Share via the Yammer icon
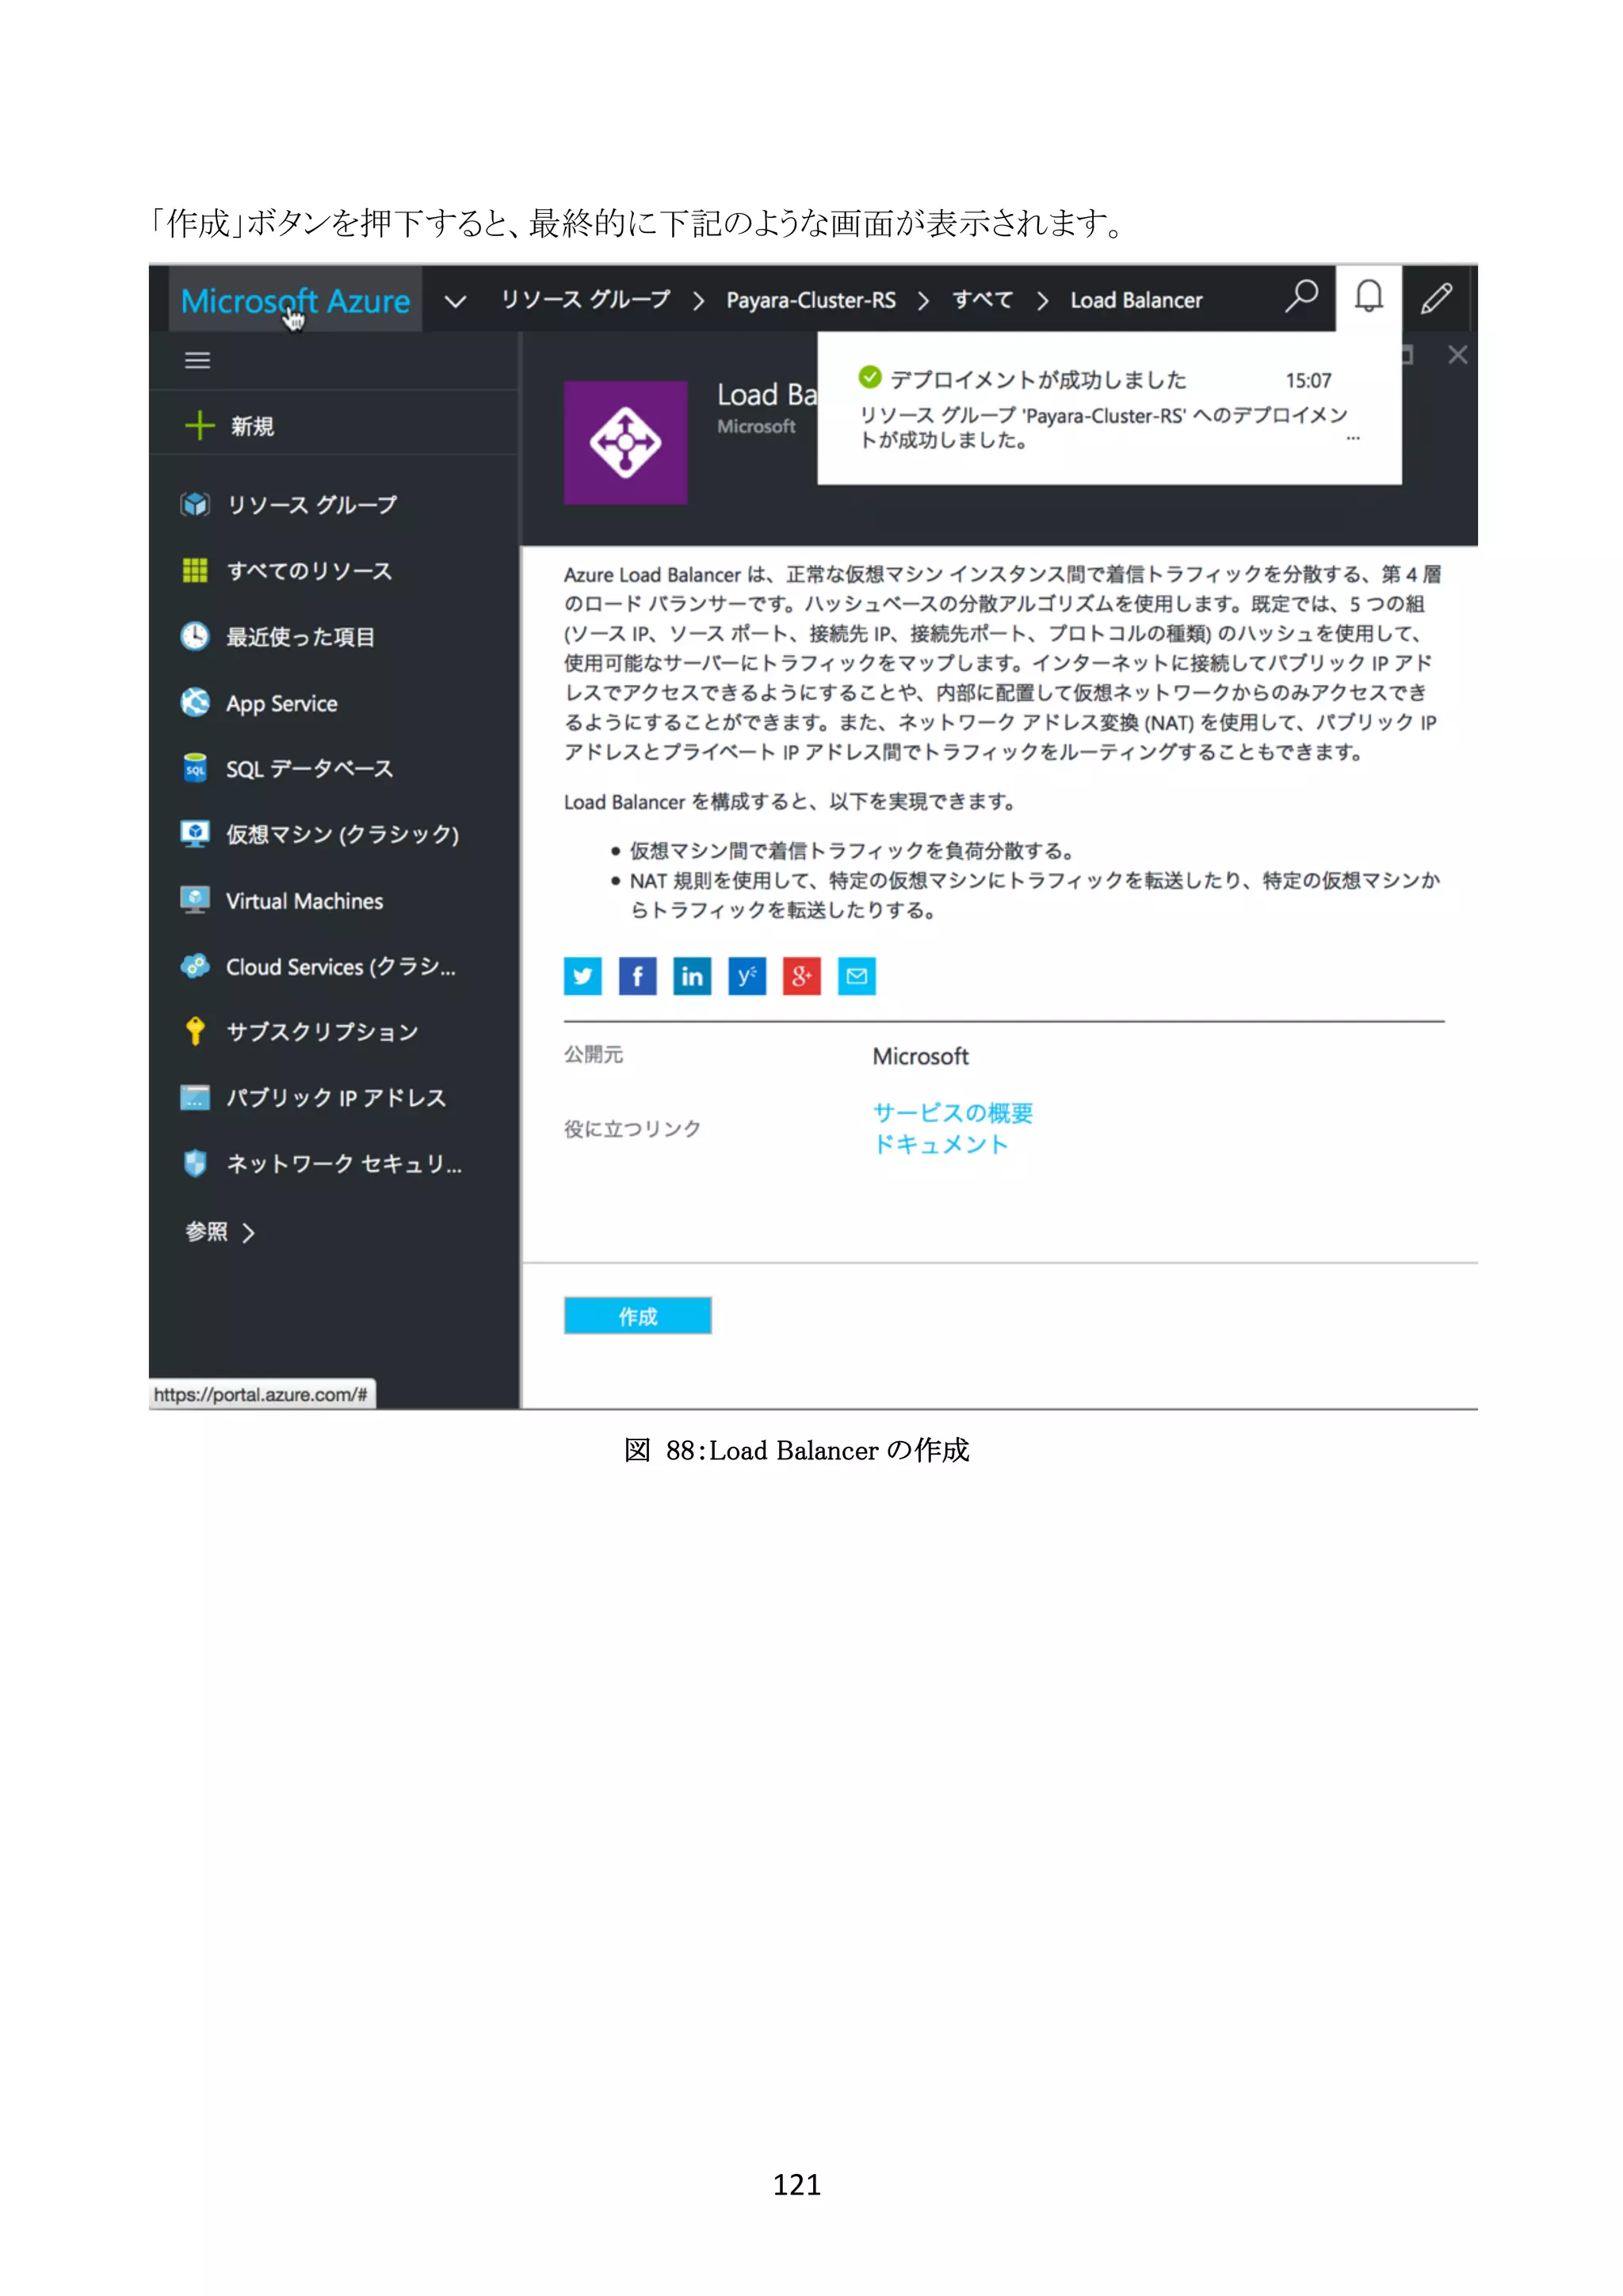Image resolution: width=1623 pixels, height=2296 pixels. 747,976
